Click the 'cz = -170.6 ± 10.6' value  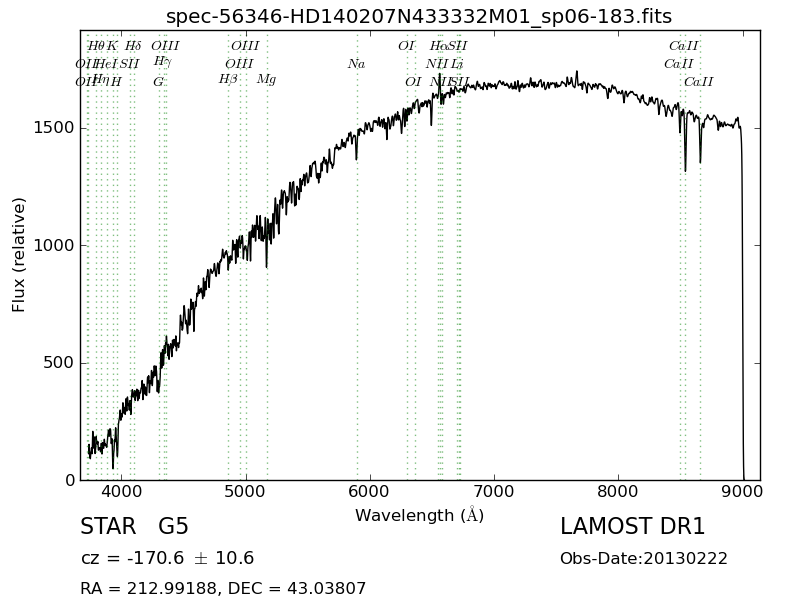point(167,558)
